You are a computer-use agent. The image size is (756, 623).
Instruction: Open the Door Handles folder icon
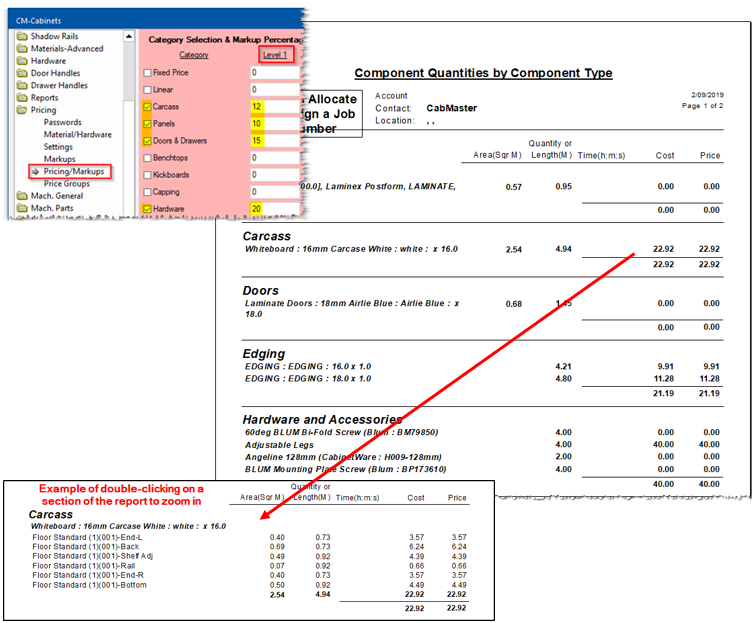point(22,74)
